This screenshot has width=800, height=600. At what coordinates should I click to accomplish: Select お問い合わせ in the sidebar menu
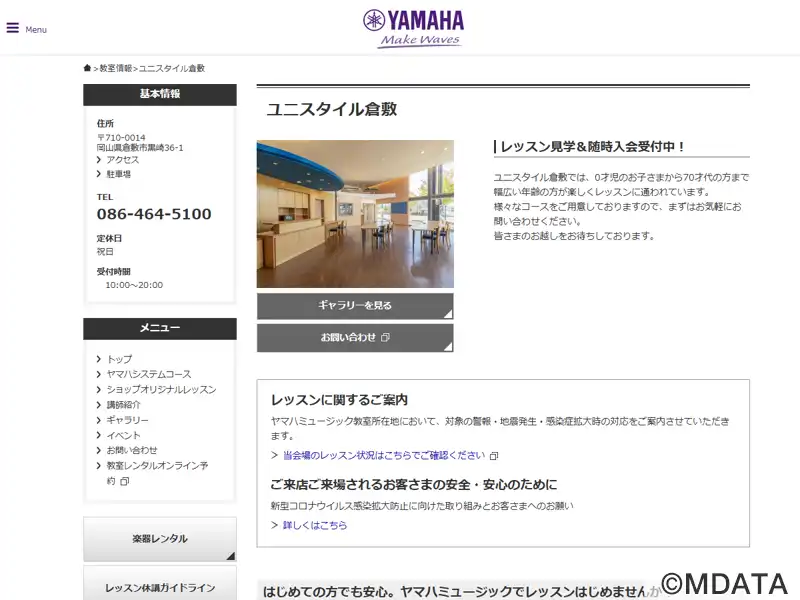(x=132, y=450)
